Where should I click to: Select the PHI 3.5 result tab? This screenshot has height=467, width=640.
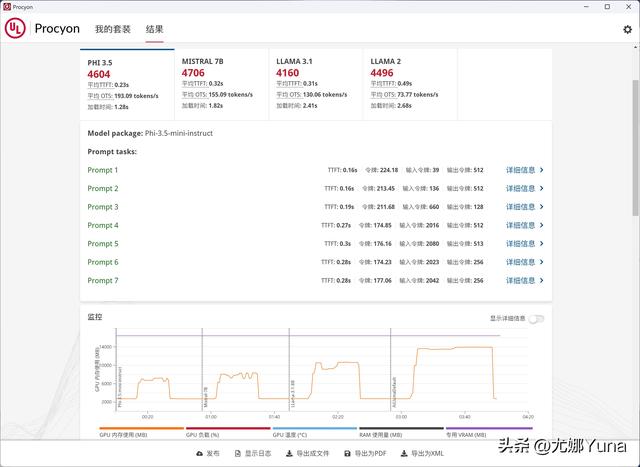pos(127,85)
